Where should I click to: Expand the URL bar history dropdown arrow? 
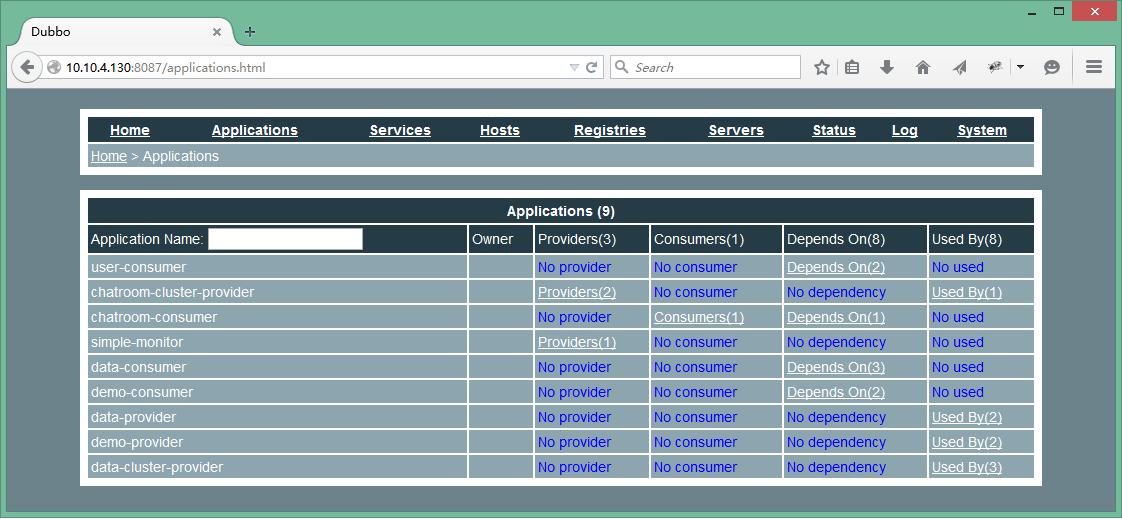[574, 68]
